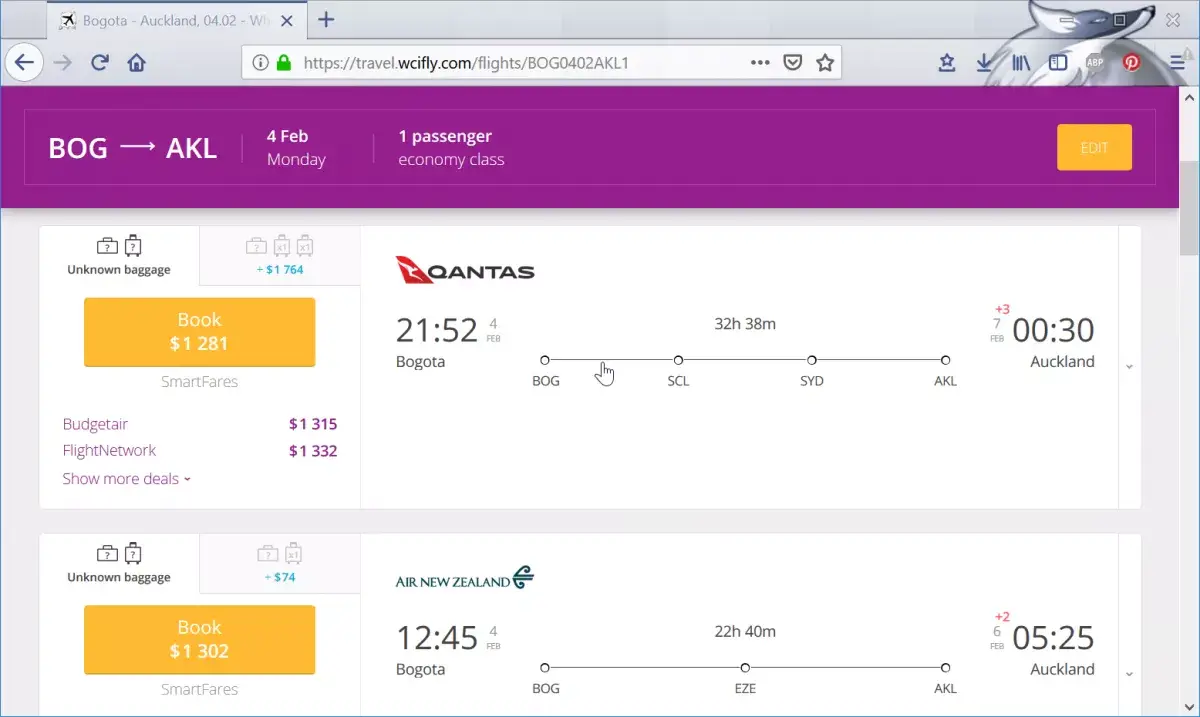Open the browser home page icon
This screenshot has width=1200, height=717.
pos(137,63)
